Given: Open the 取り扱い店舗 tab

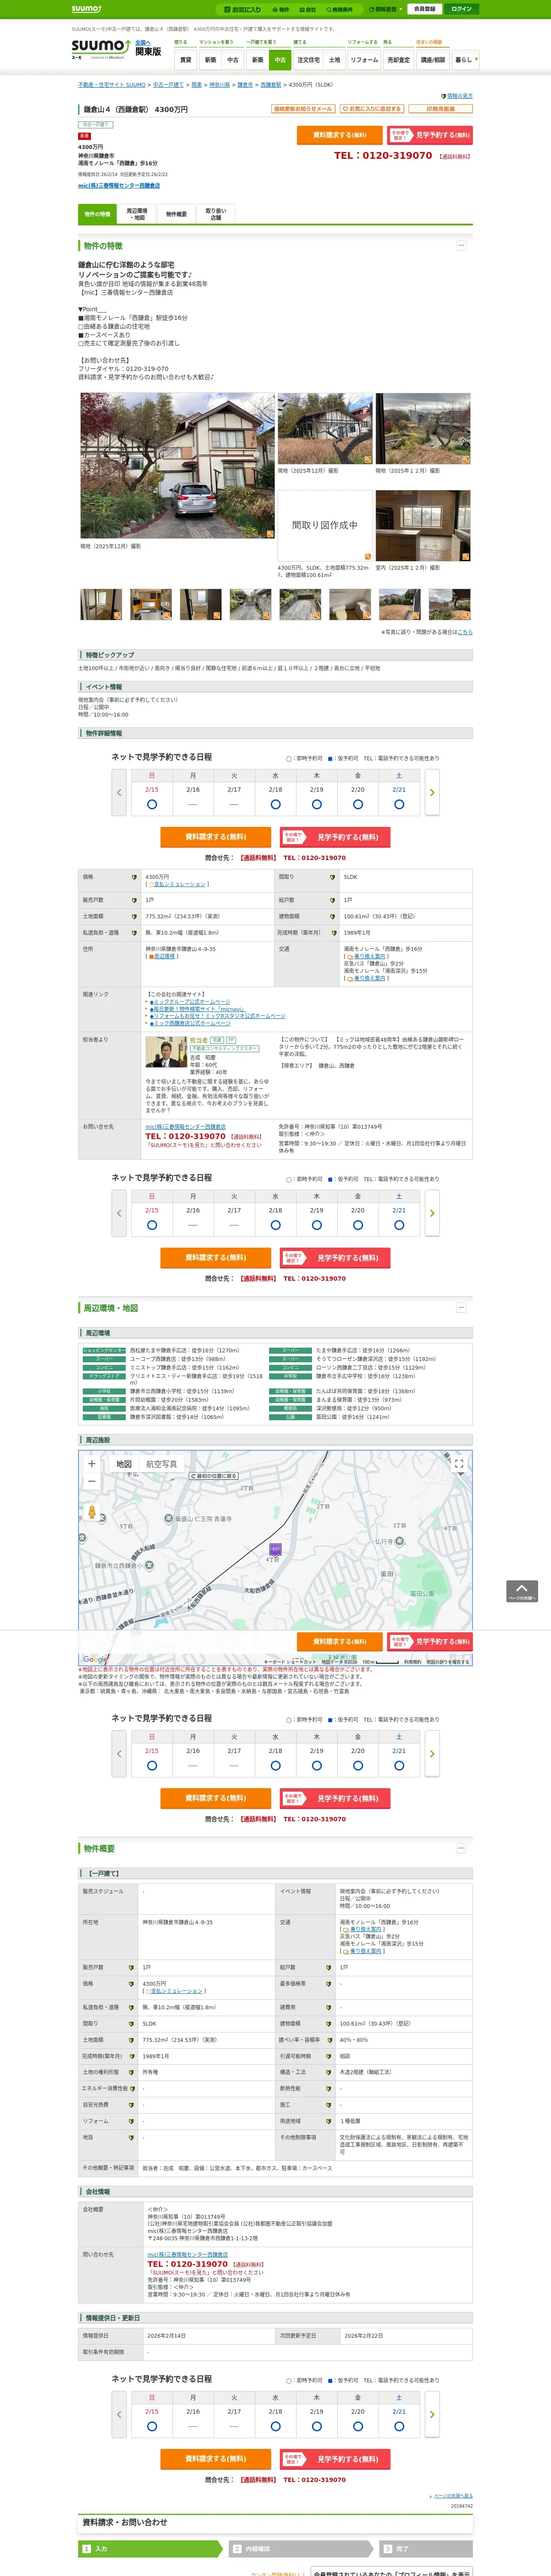Looking at the screenshot, I should point(216,214).
